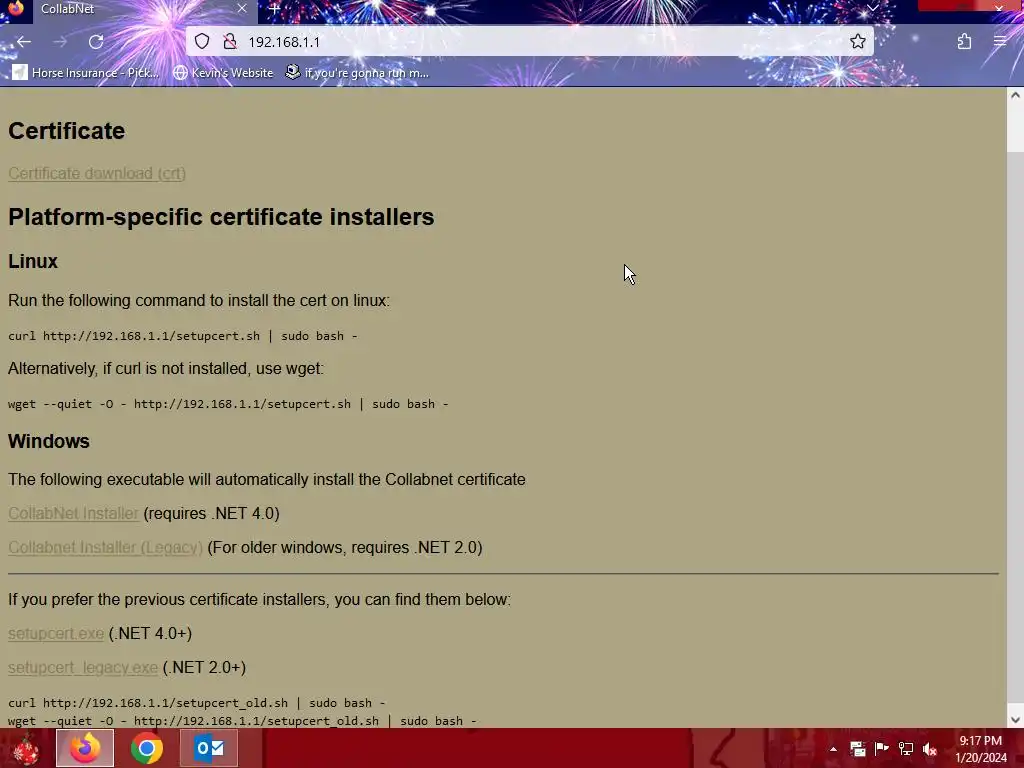
Task: Click the muted volume tray icon
Action: point(930,749)
